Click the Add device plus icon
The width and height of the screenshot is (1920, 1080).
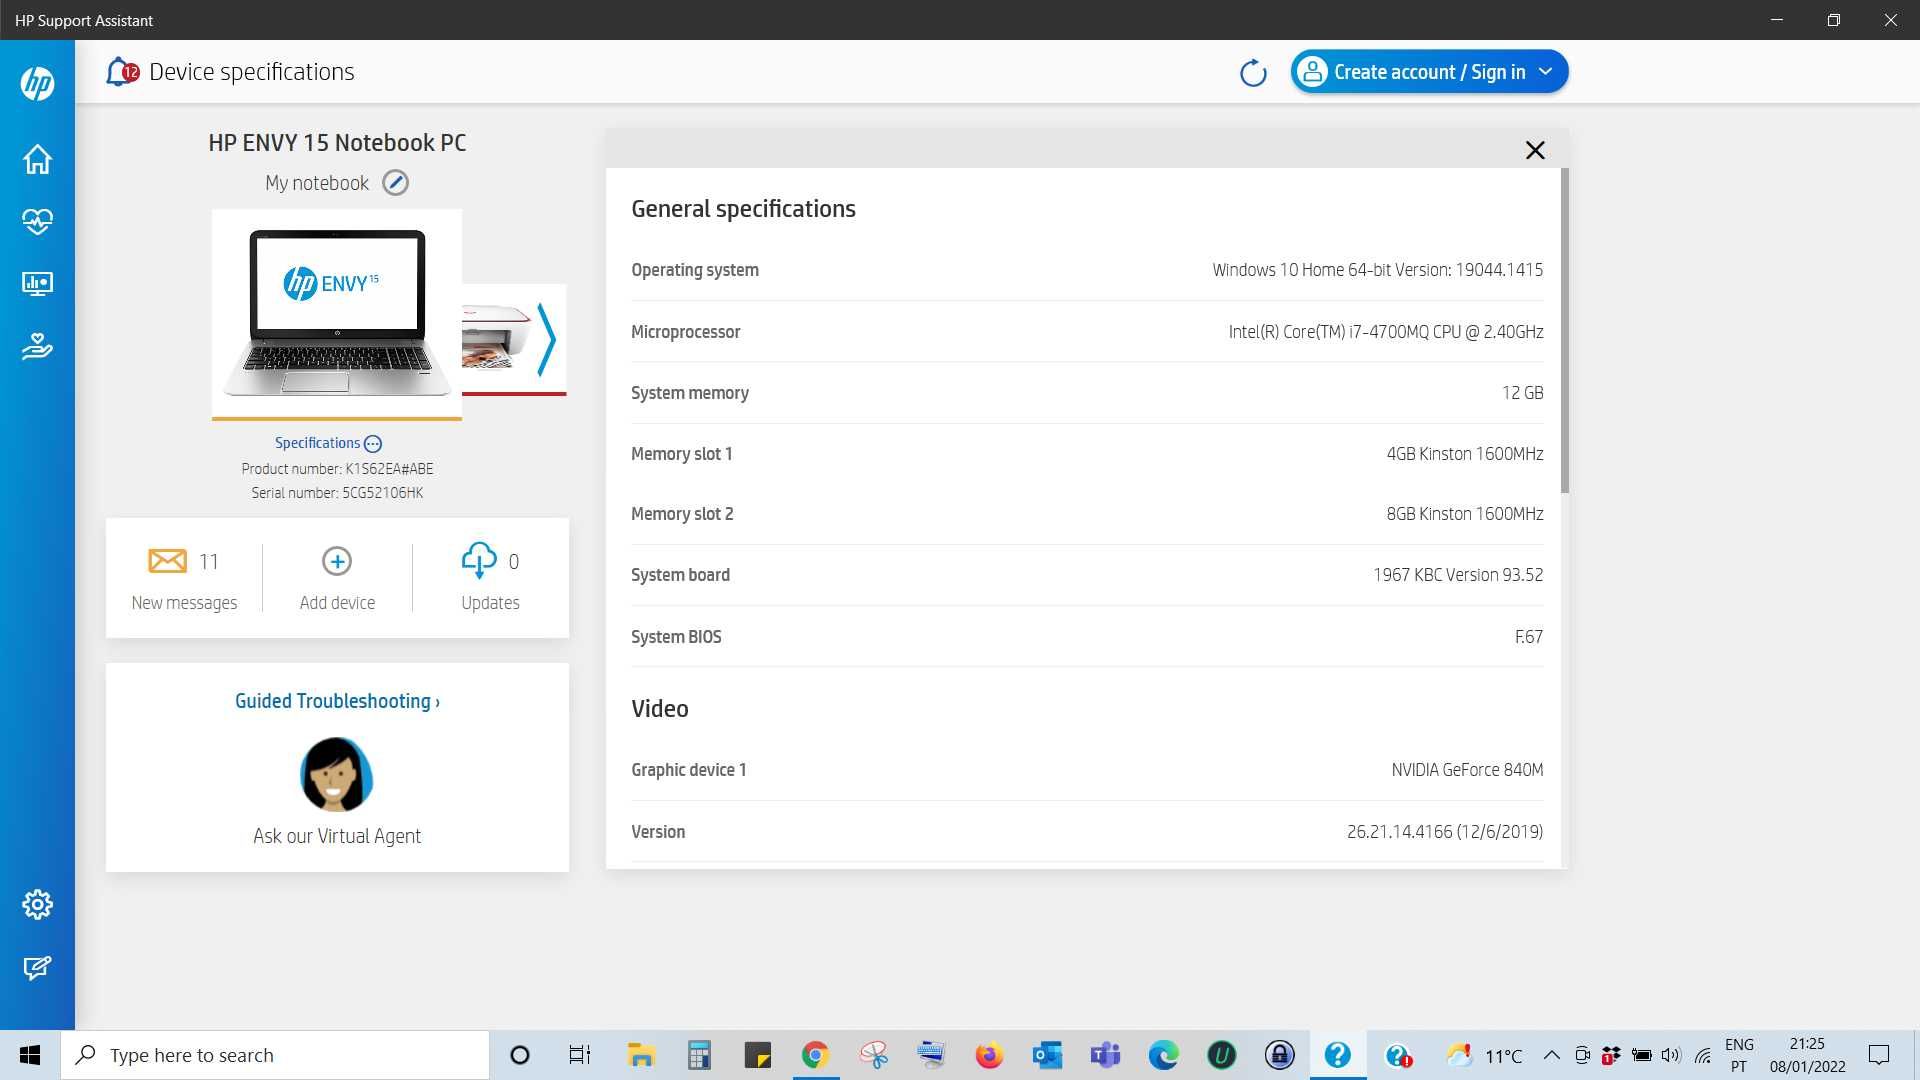[337, 561]
